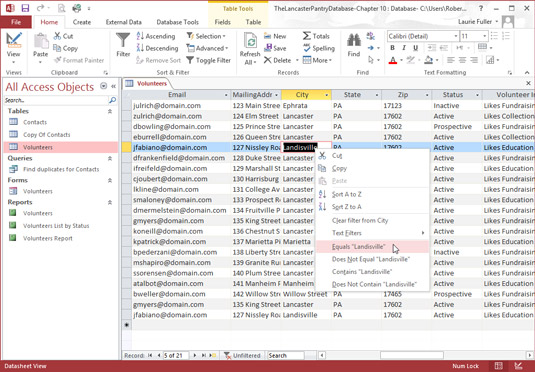Toggle Italic formatting

404,48
